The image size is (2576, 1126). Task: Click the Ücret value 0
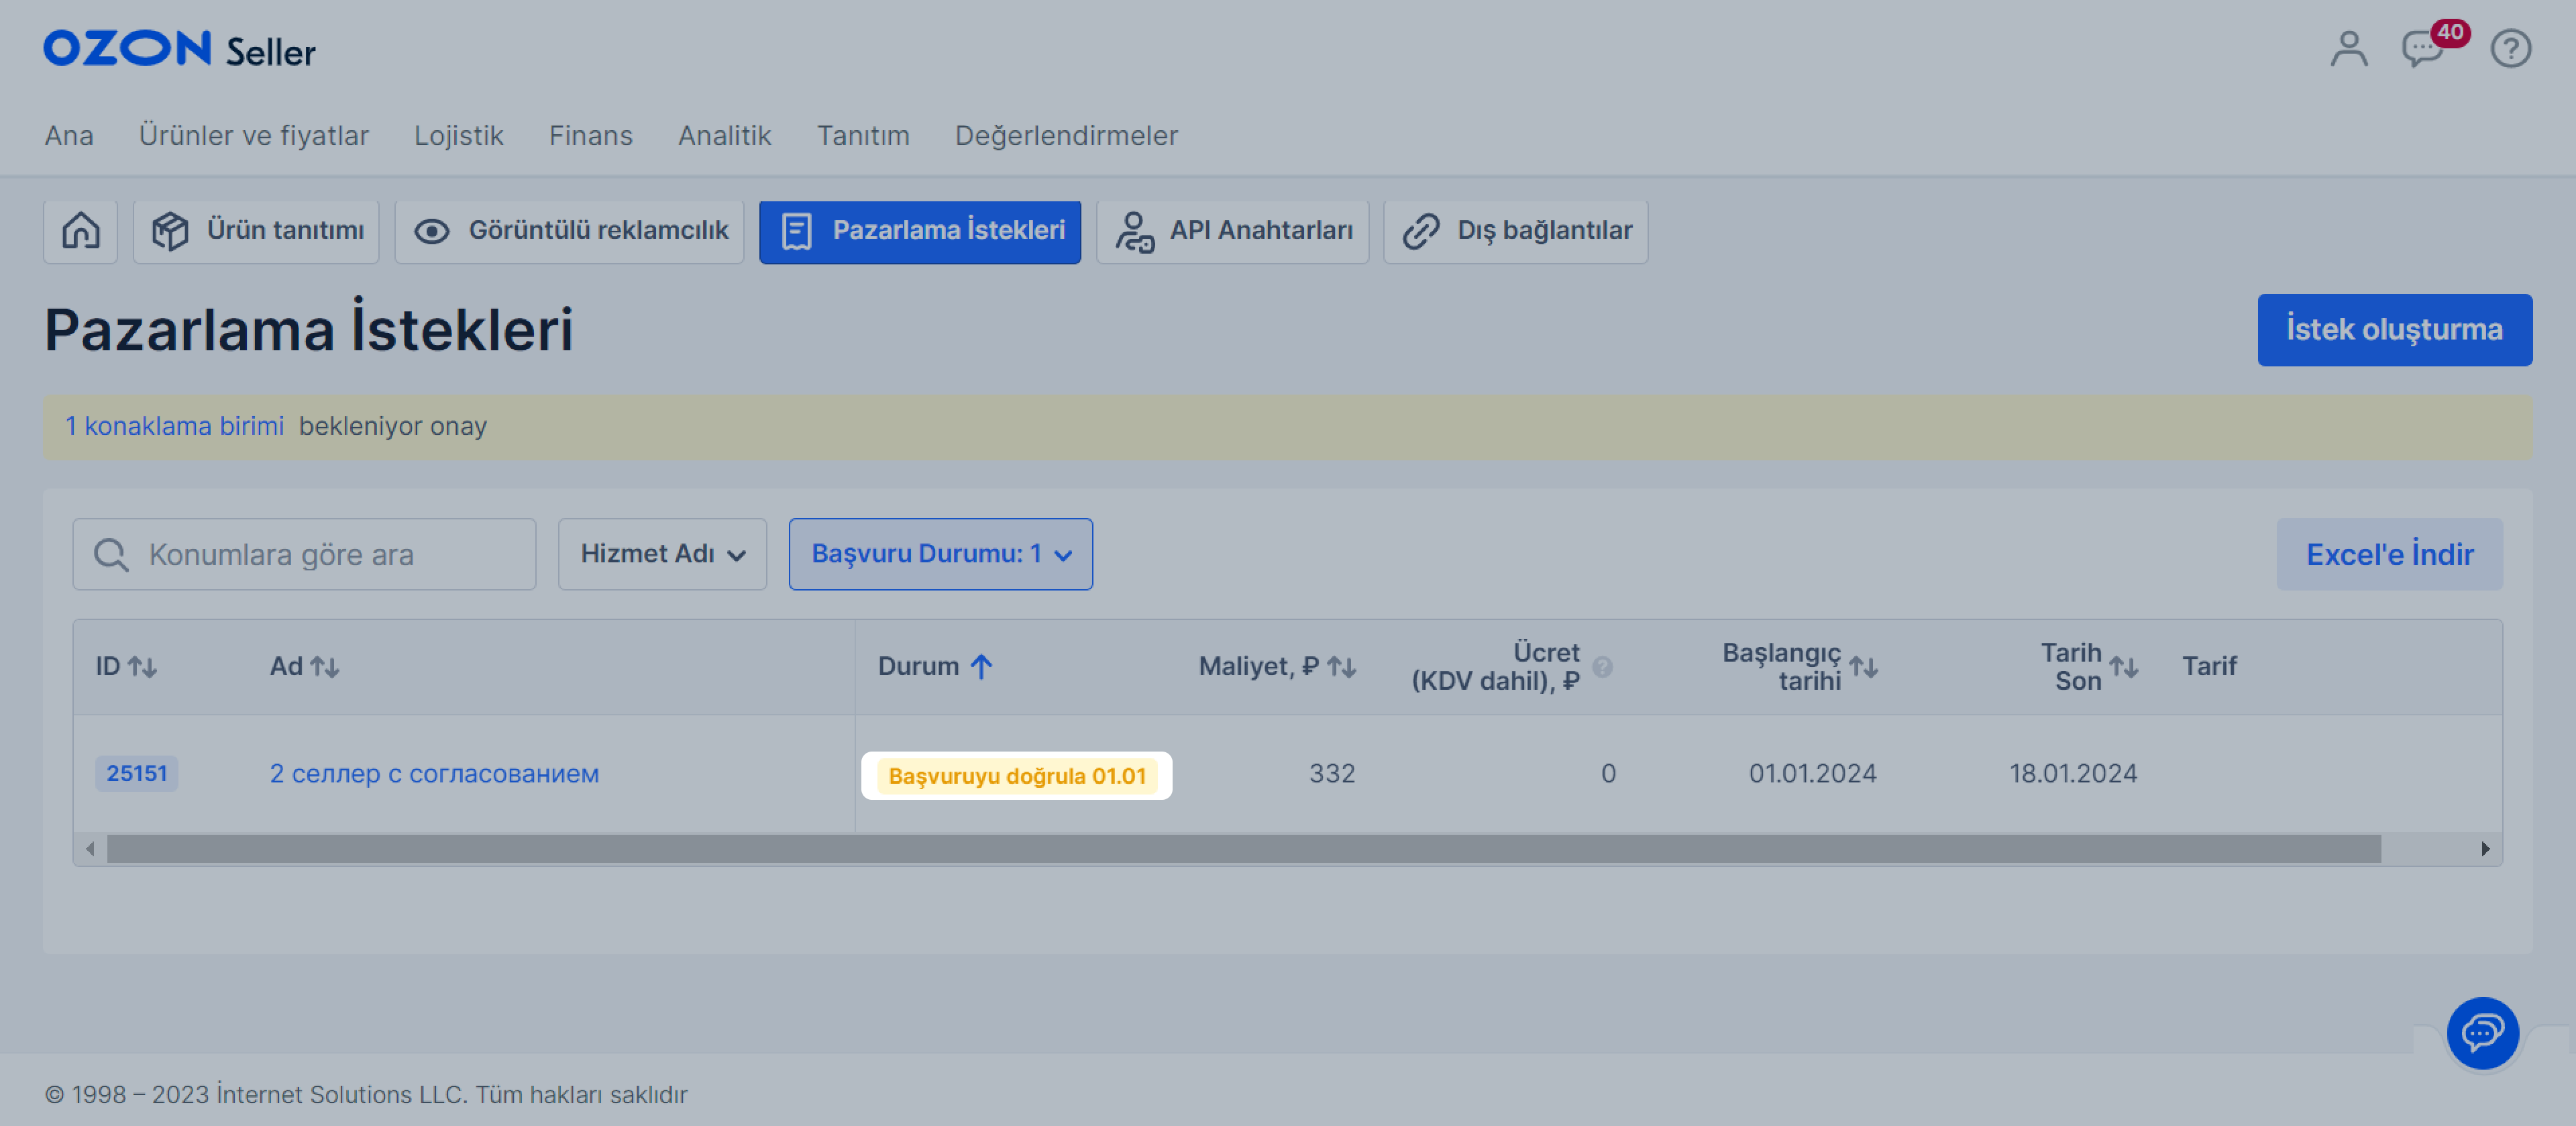click(x=1608, y=773)
